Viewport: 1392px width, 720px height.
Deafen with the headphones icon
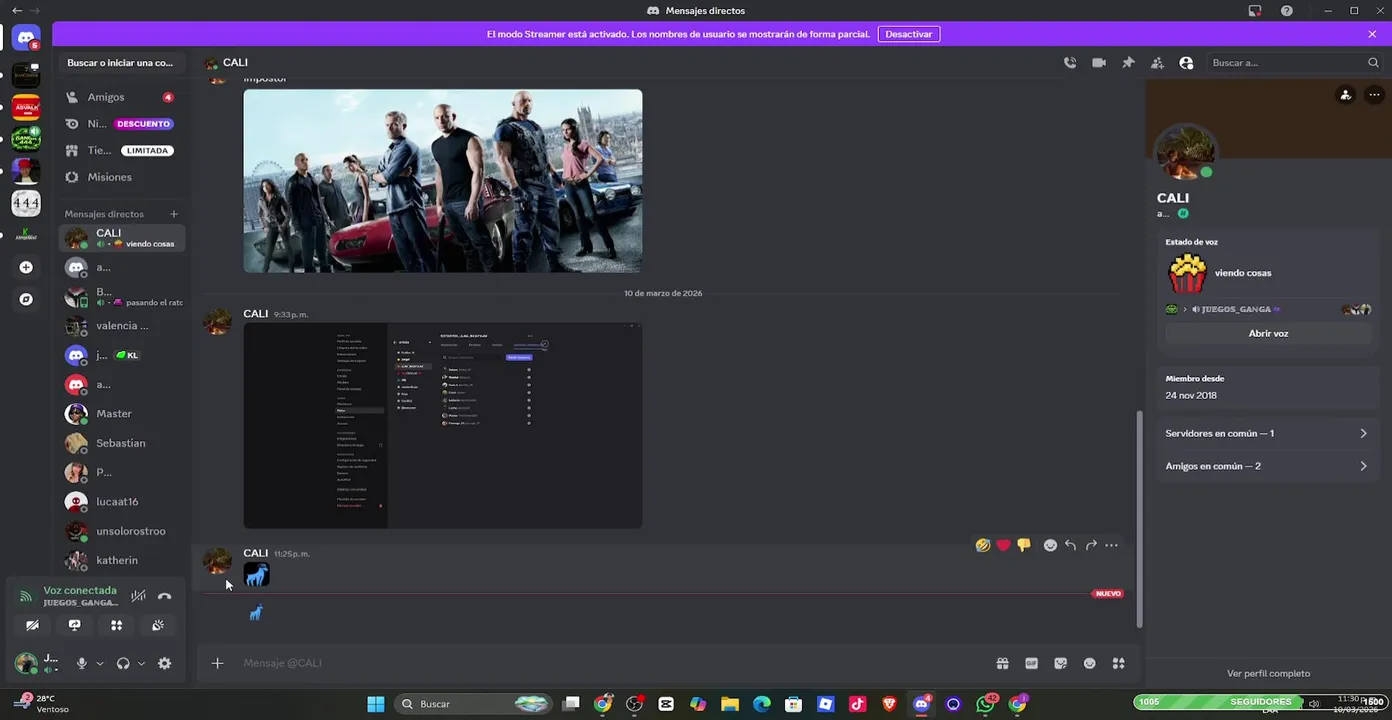123,663
